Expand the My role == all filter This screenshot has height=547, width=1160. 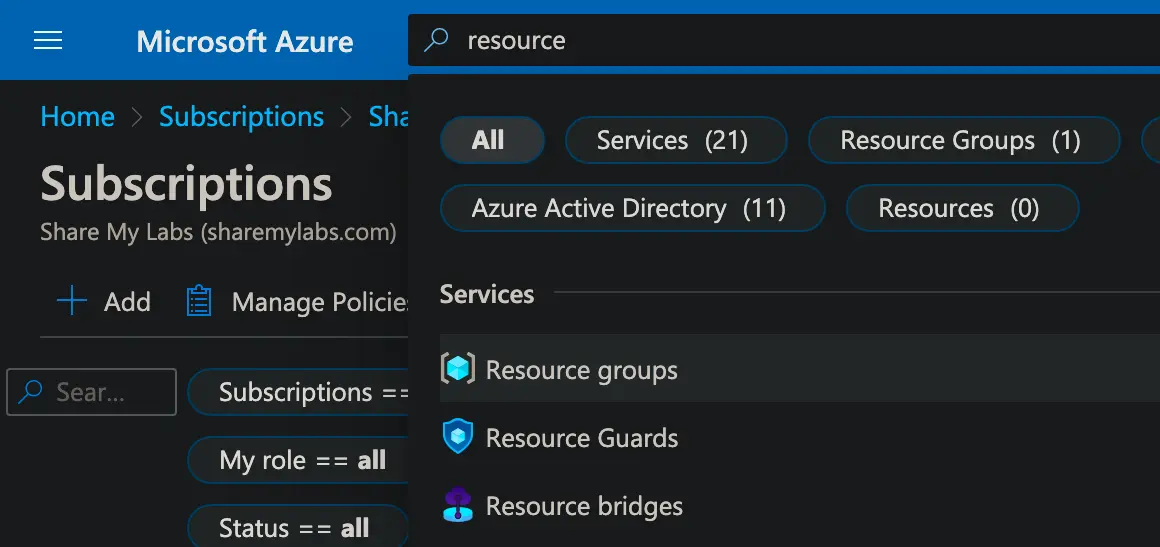click(301, 460)
